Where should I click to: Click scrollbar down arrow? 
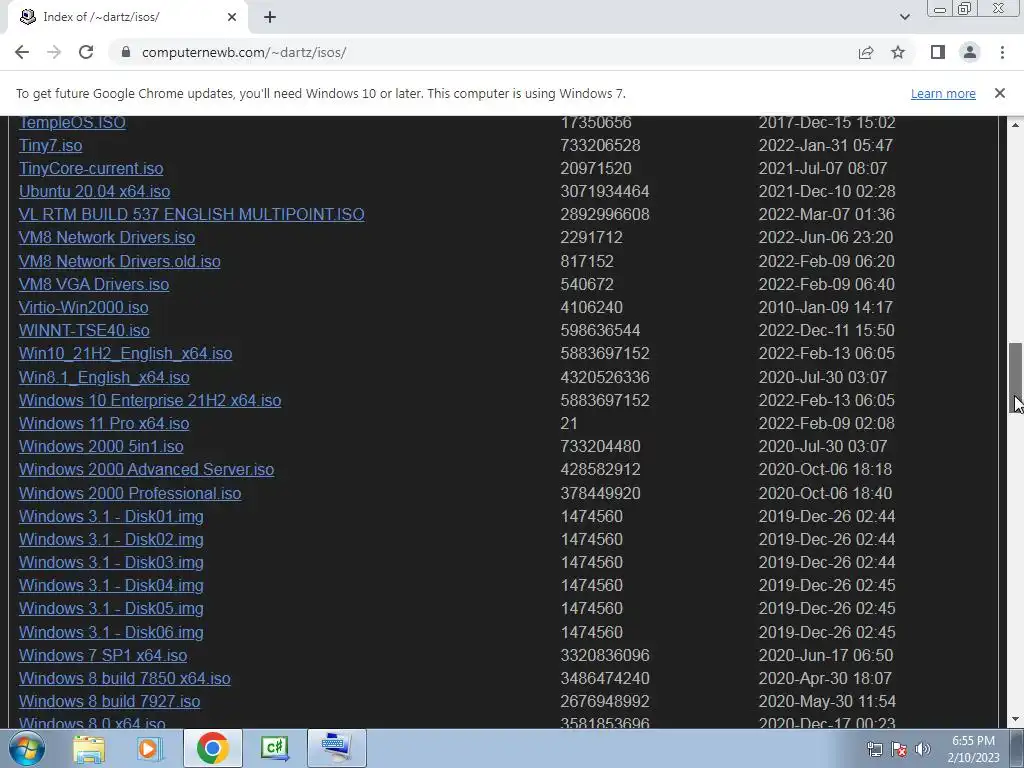click(x=1016, y=719)
